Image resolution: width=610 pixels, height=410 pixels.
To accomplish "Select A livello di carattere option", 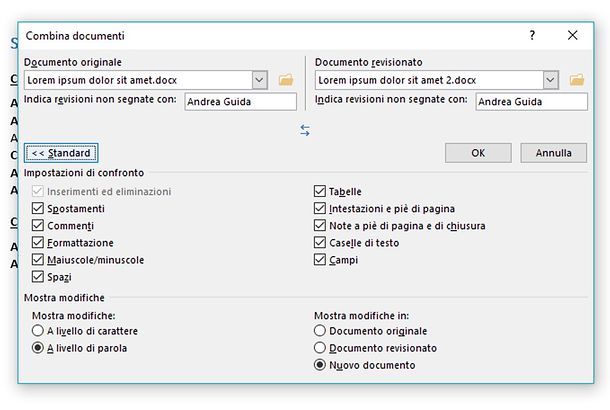I will point(38,331).
